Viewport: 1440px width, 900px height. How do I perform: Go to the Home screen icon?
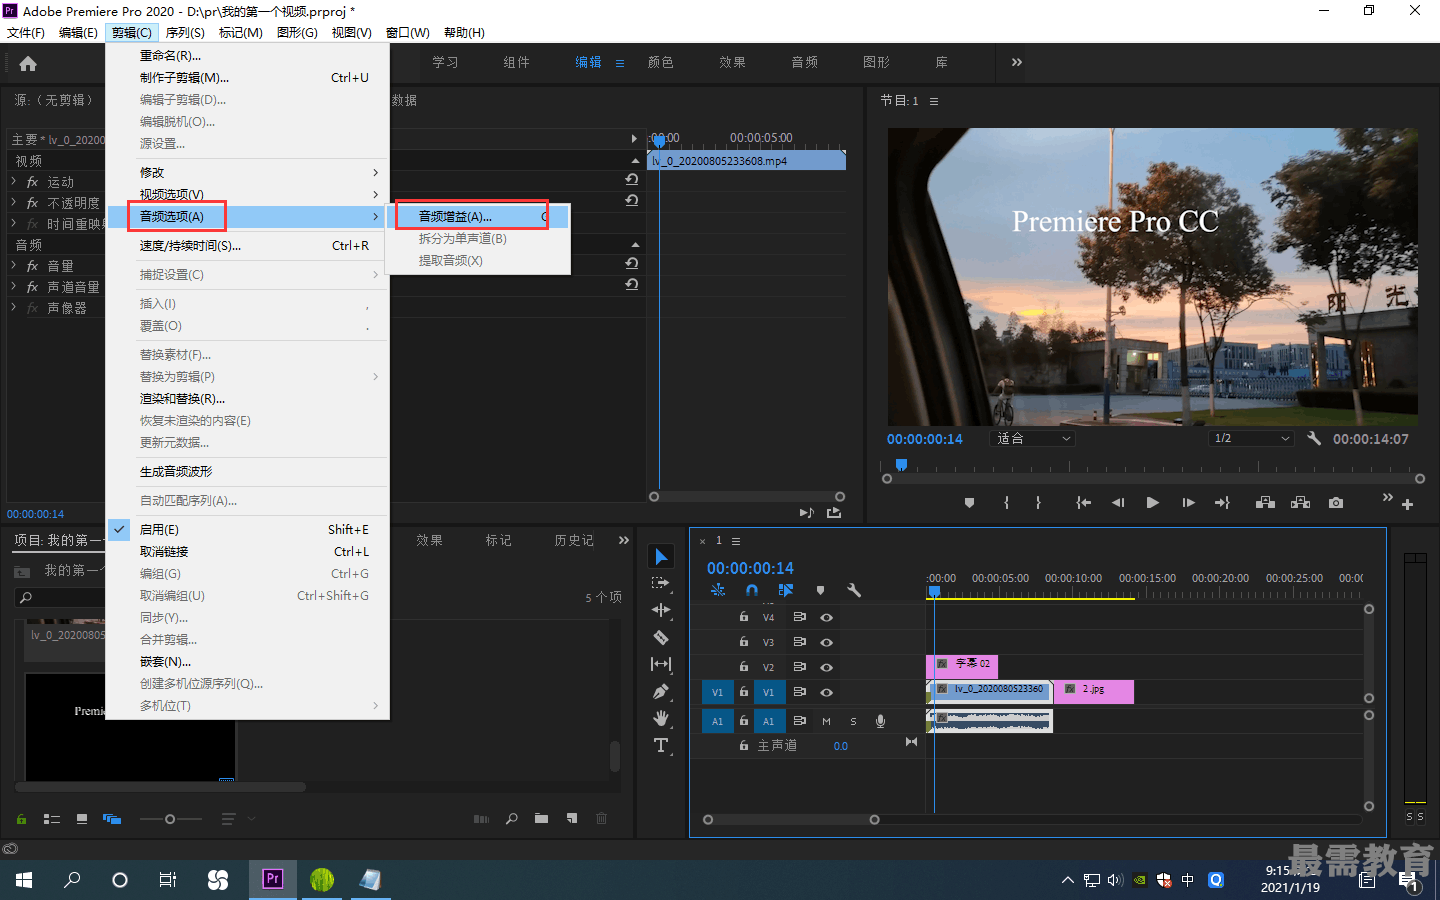(28, 63)
